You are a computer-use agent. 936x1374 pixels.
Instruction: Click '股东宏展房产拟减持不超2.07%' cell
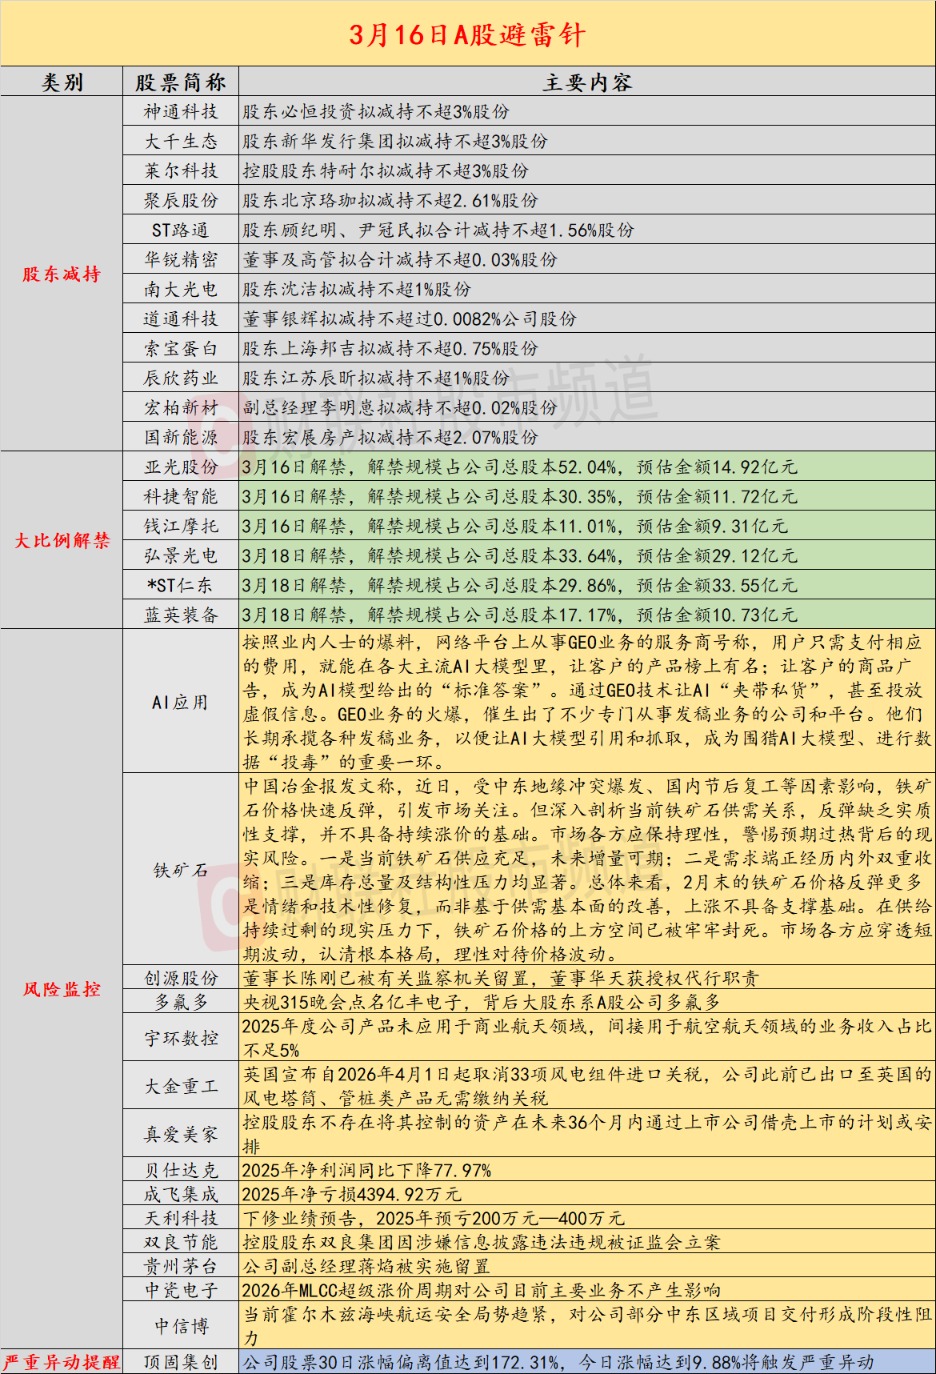click(x=587, y=437)
